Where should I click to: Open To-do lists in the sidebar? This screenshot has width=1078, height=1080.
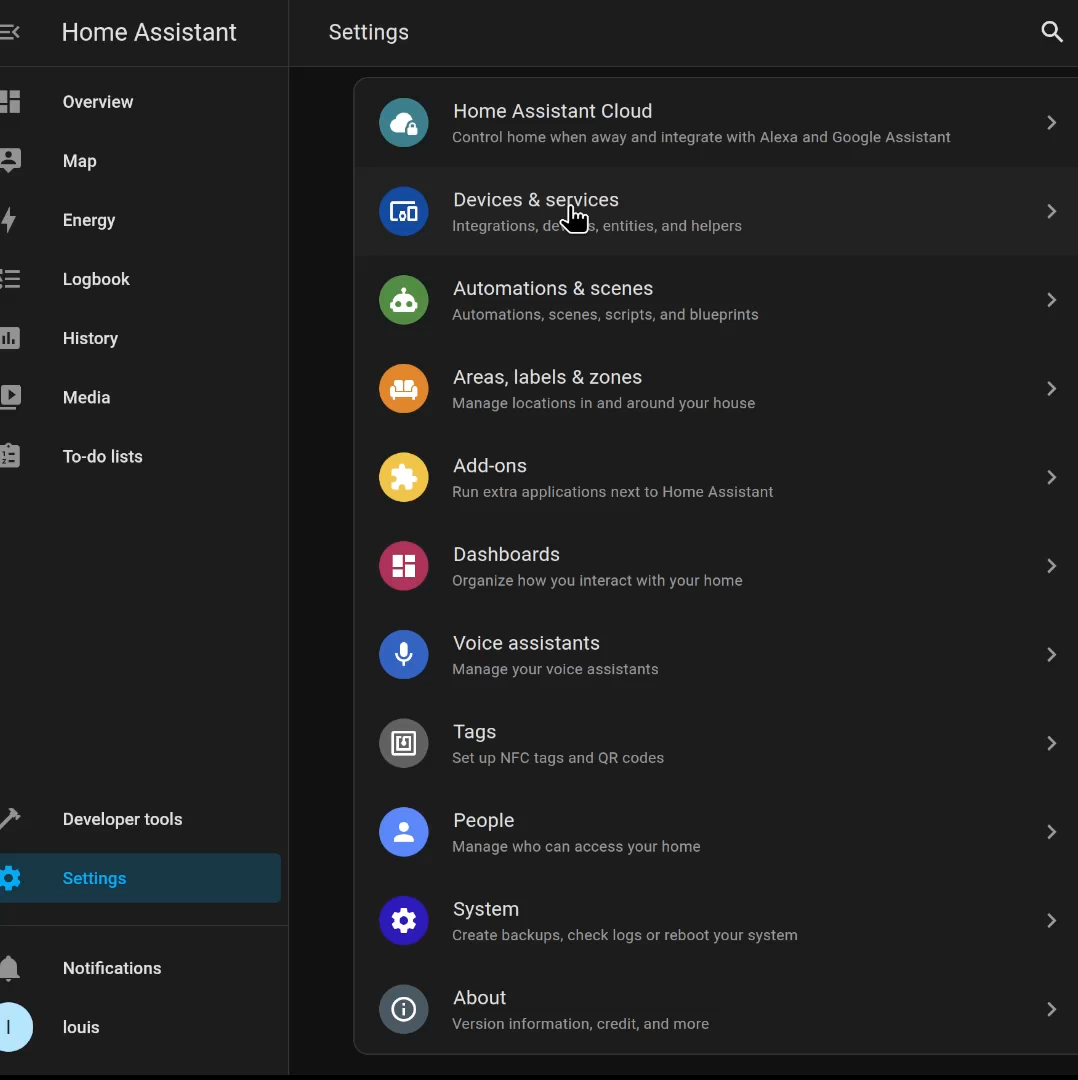[x=141, y=456]
